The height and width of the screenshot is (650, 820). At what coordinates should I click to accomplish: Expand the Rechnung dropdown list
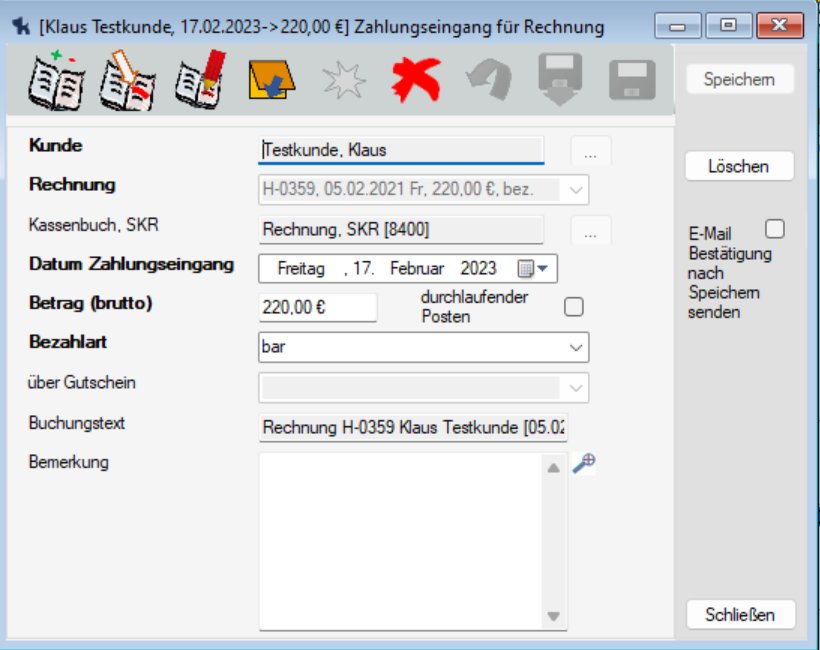click(576, 189)
